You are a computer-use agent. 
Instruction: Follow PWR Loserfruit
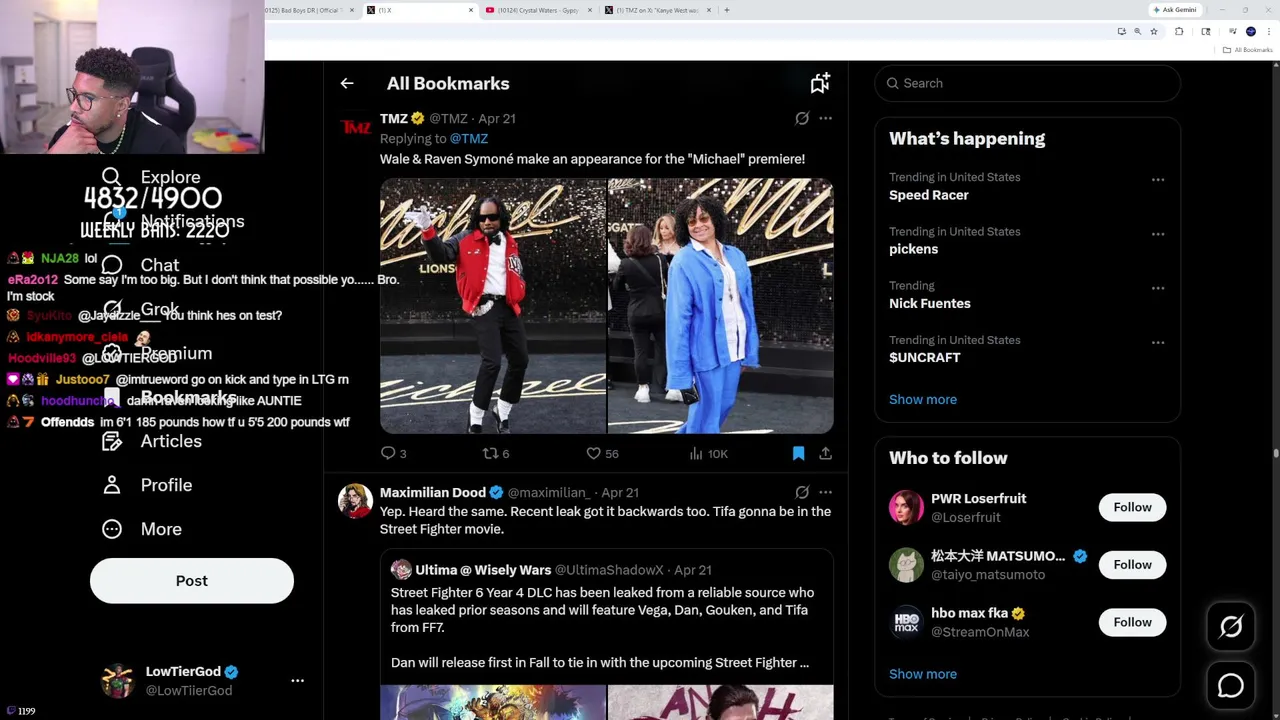tap(1133, 507)
